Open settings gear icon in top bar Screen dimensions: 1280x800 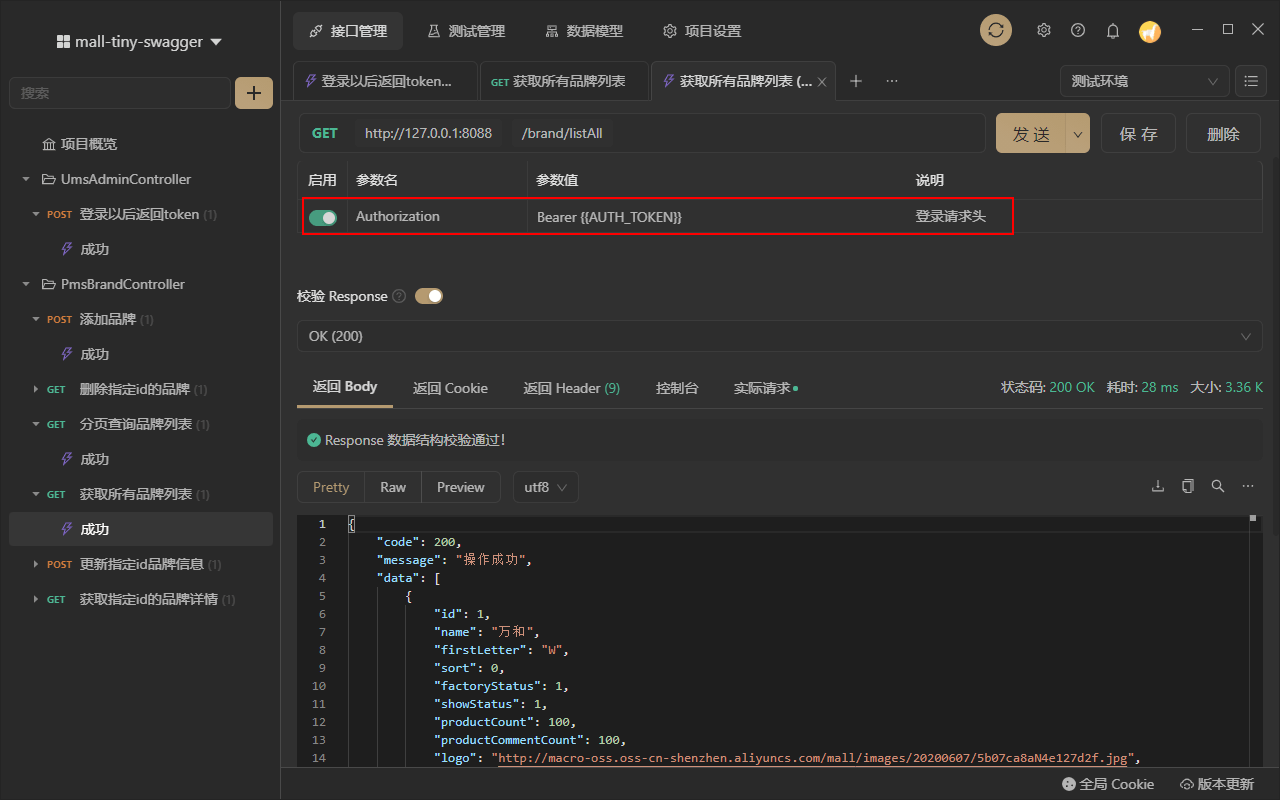tap(1044, 30)
